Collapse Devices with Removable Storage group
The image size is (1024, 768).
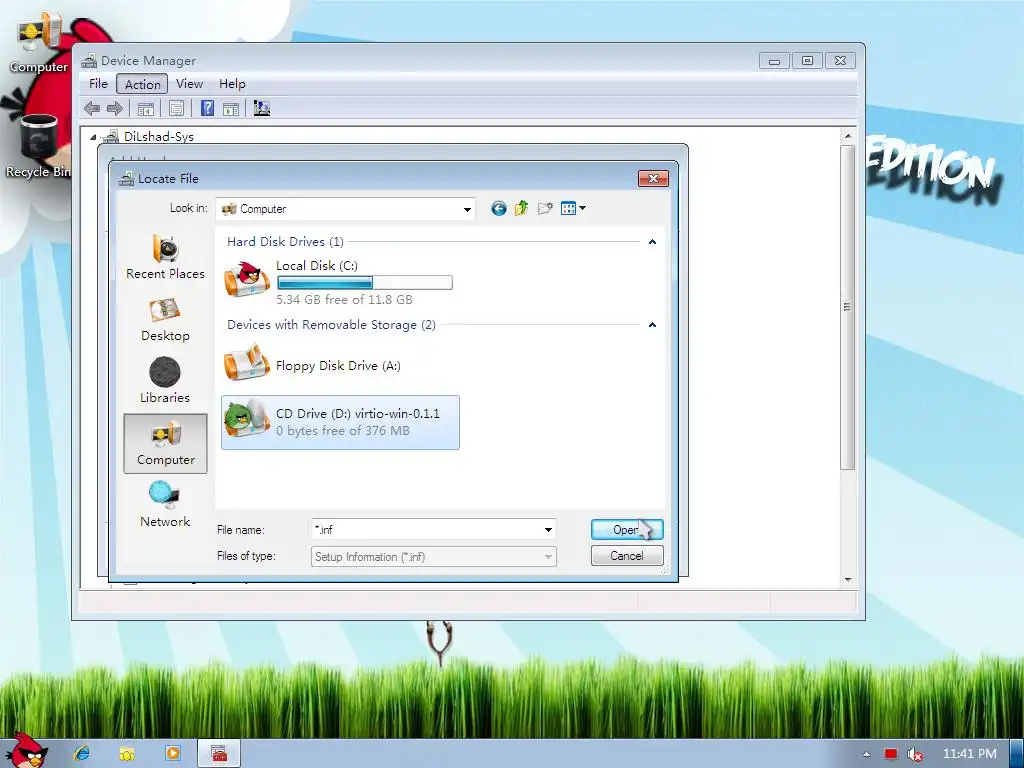pyautogui.click(x=652, y=325)
